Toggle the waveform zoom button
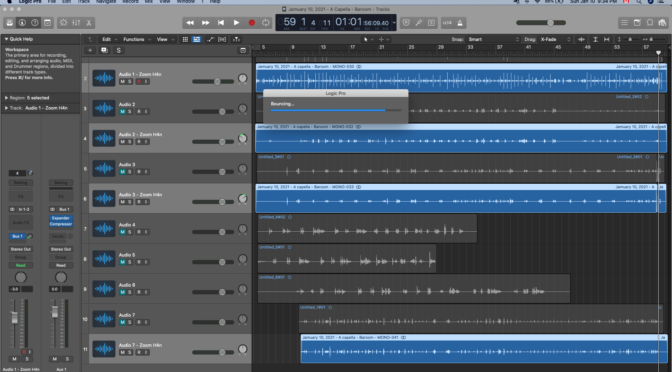Viewport: 672px width, 372px height. click(x=582, y=39)
